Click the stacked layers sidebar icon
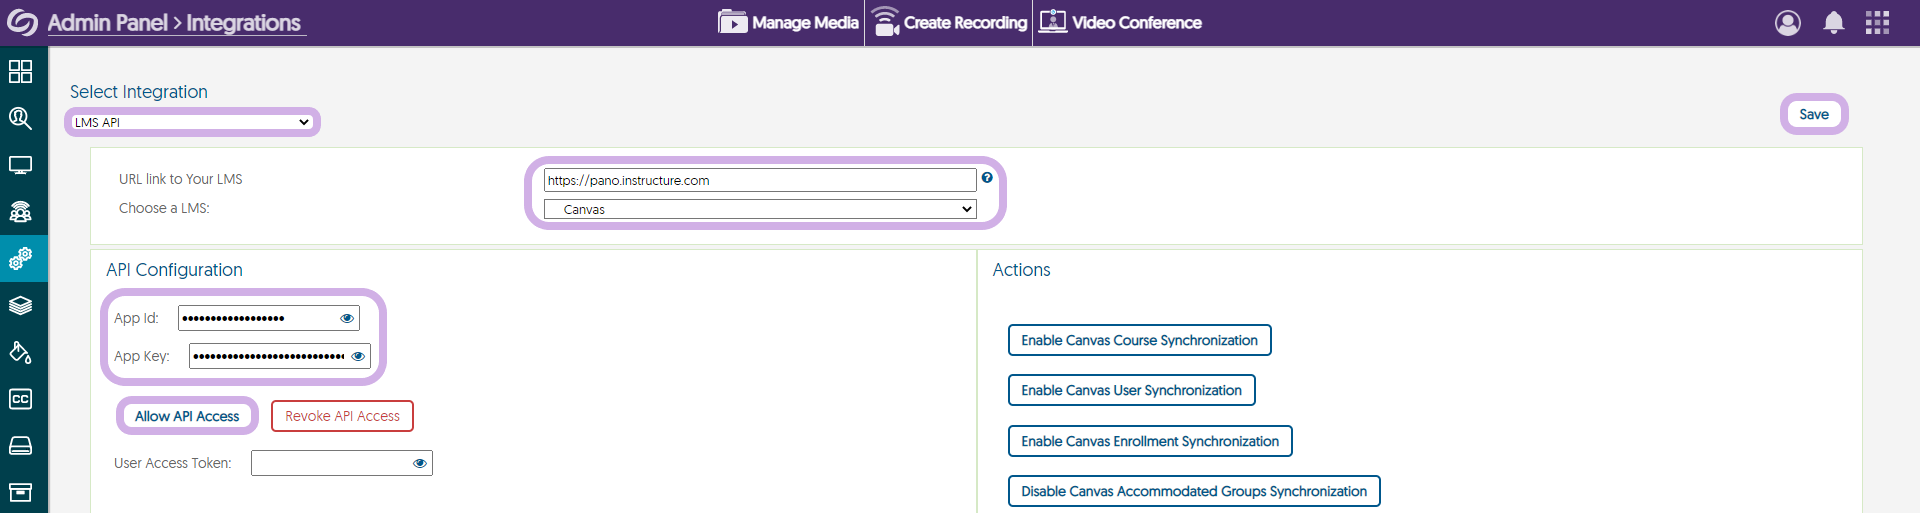The height and width of the screenshot is (513, 1920). click(20, 306)
